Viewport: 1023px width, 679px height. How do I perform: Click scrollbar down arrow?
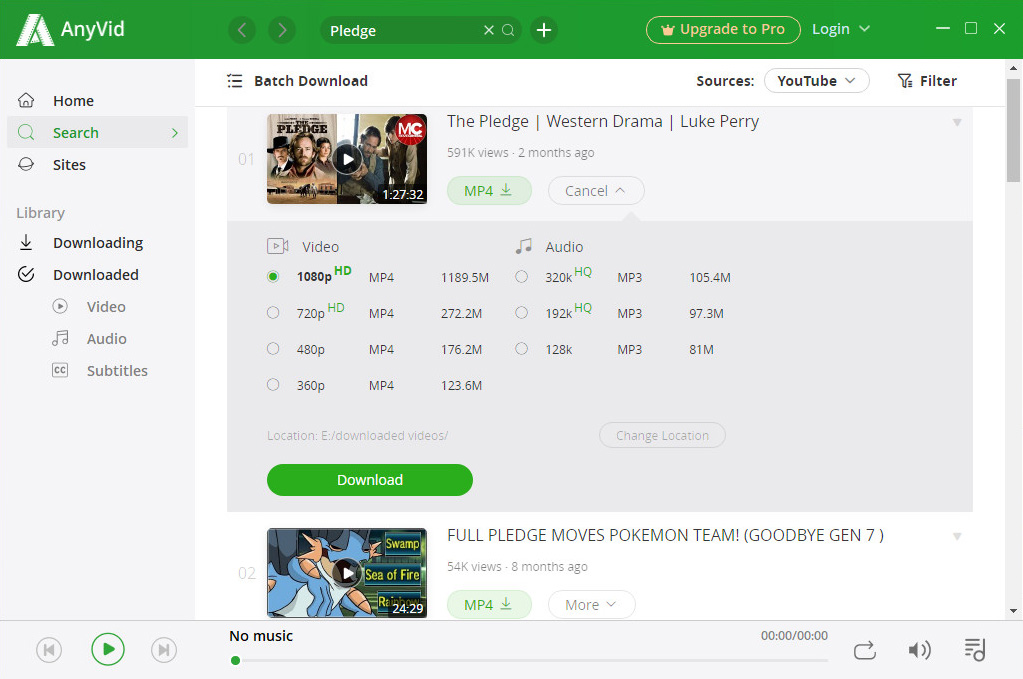1013,611
